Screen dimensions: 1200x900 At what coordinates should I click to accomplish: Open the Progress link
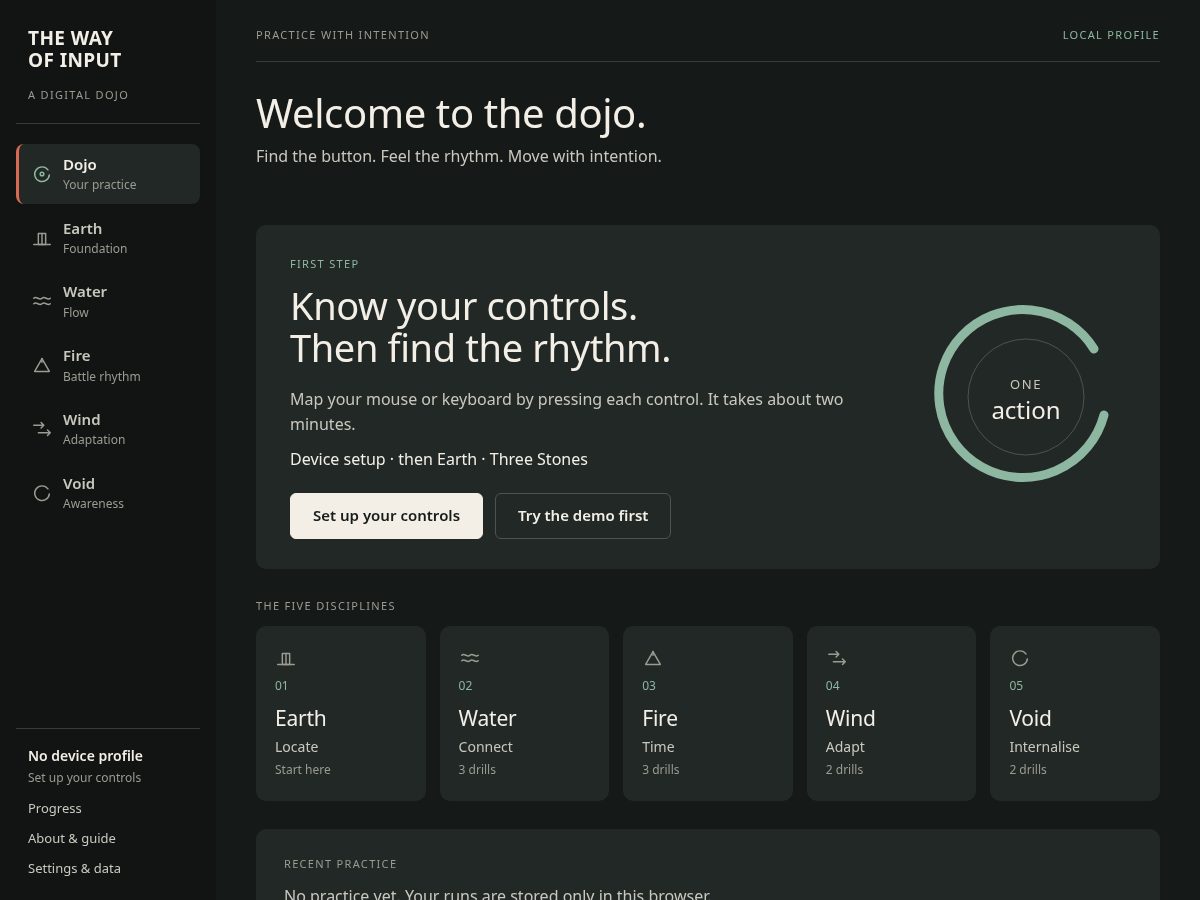55,808
